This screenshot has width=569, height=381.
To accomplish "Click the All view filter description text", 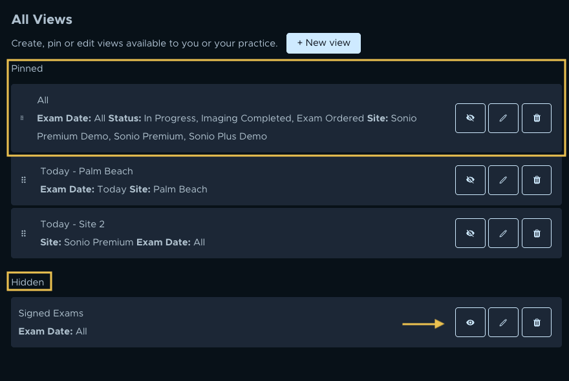I will click(227, 127).
